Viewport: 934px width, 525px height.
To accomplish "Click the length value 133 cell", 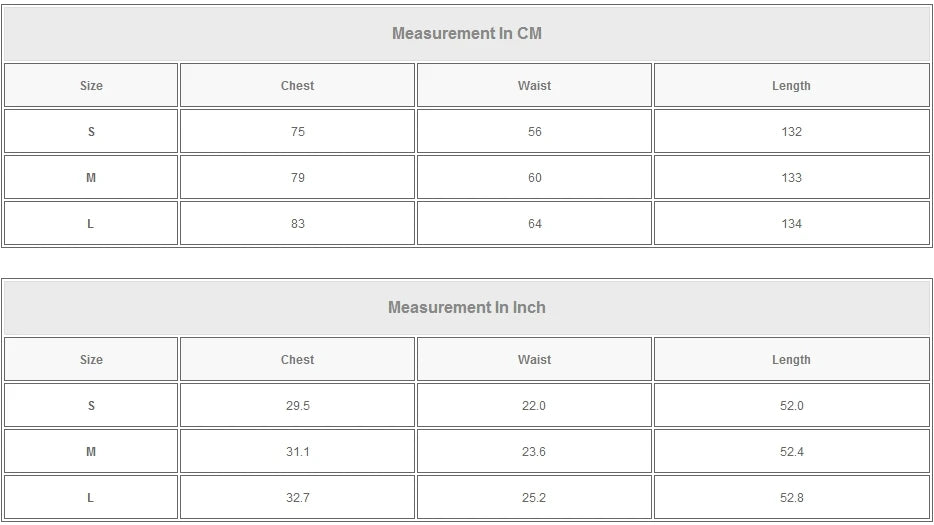I will tap(791, 178).
